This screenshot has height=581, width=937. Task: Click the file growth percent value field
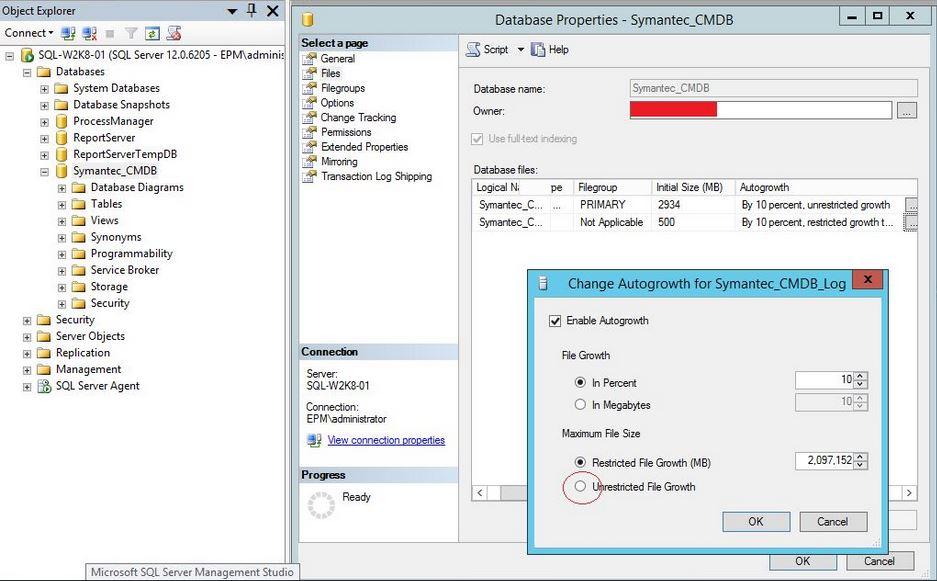pos(825,380)
